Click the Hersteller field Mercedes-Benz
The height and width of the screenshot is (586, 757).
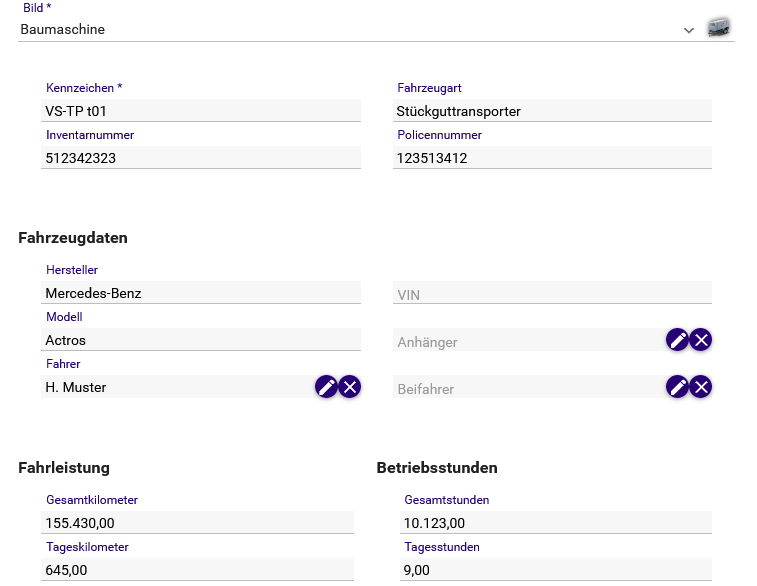tap(201, 293)
